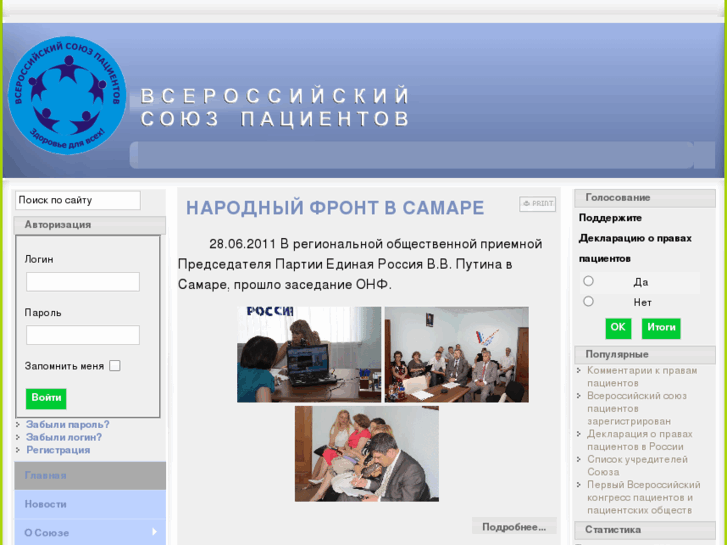Click the PRINT icon button
The height and width of the screenshot is (545, 727).
coord(537,204)
